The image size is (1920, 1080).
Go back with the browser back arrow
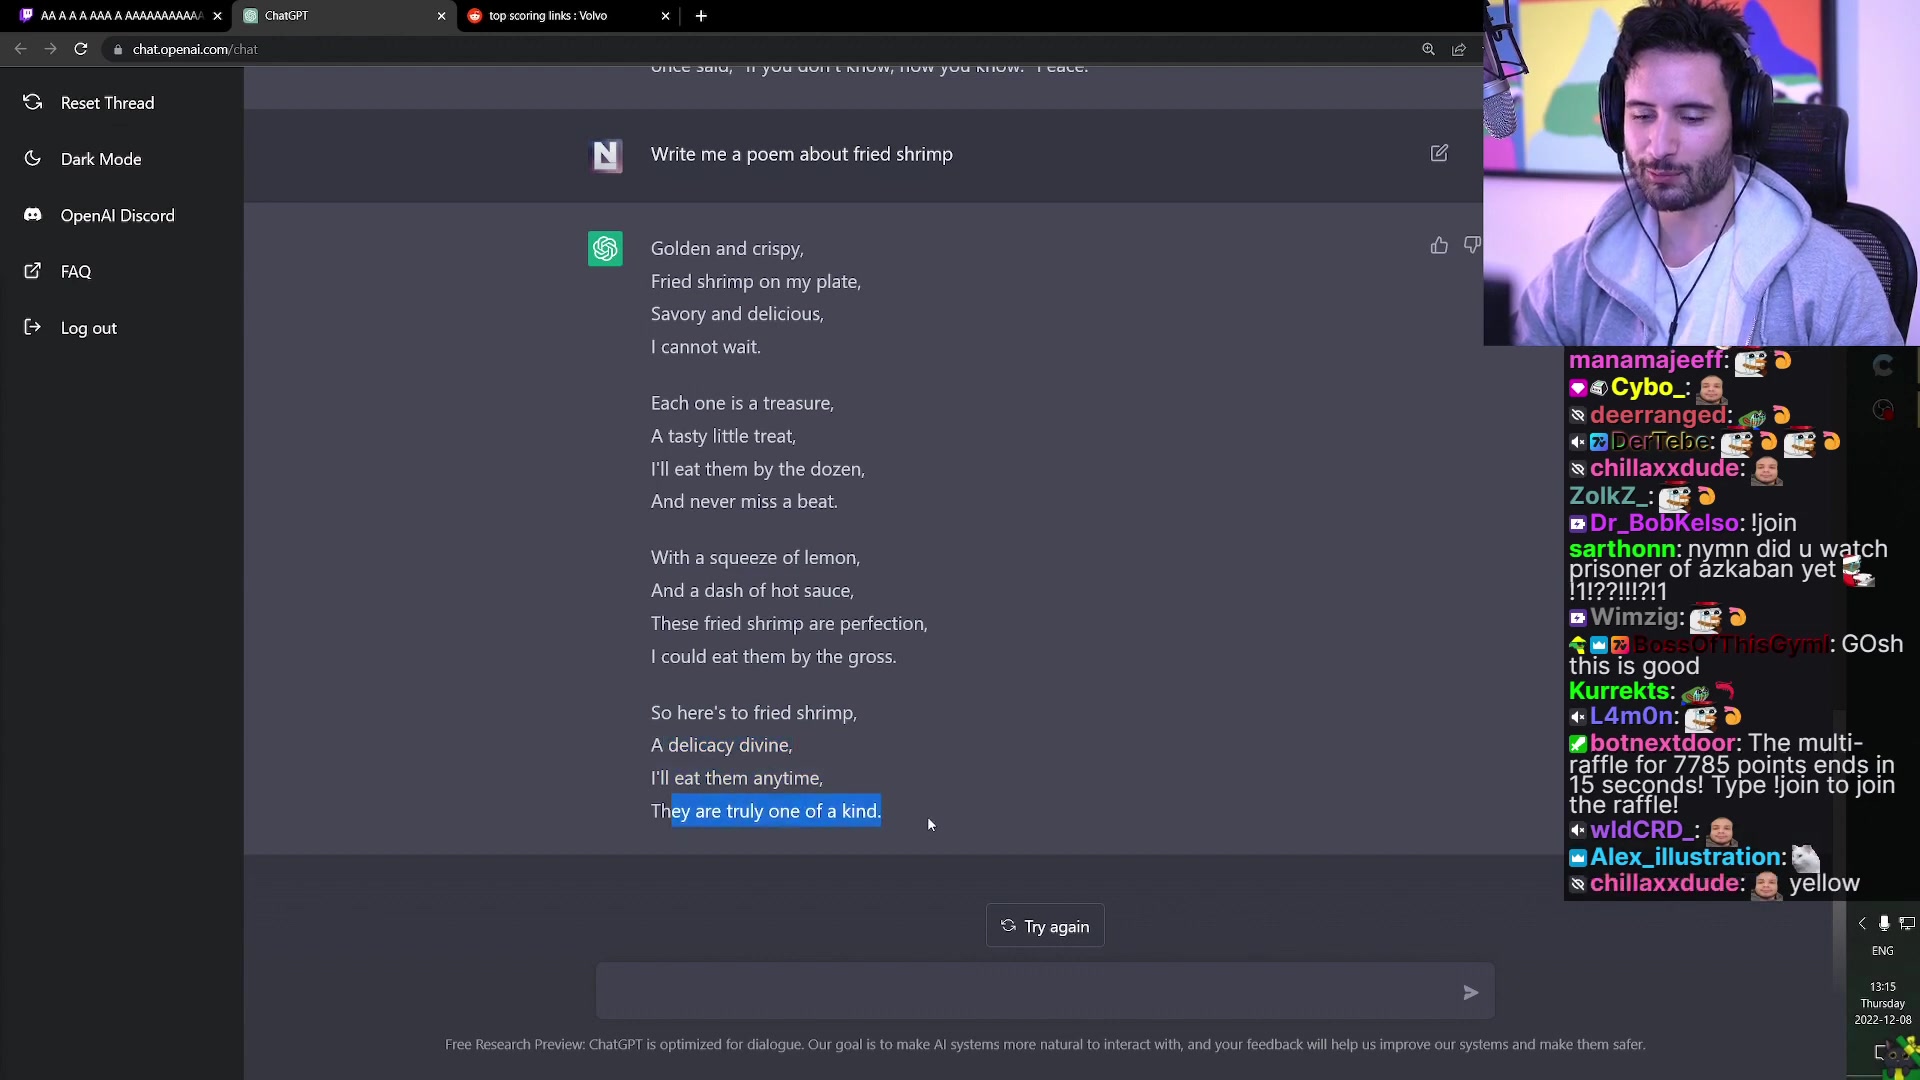click(20, 49)
